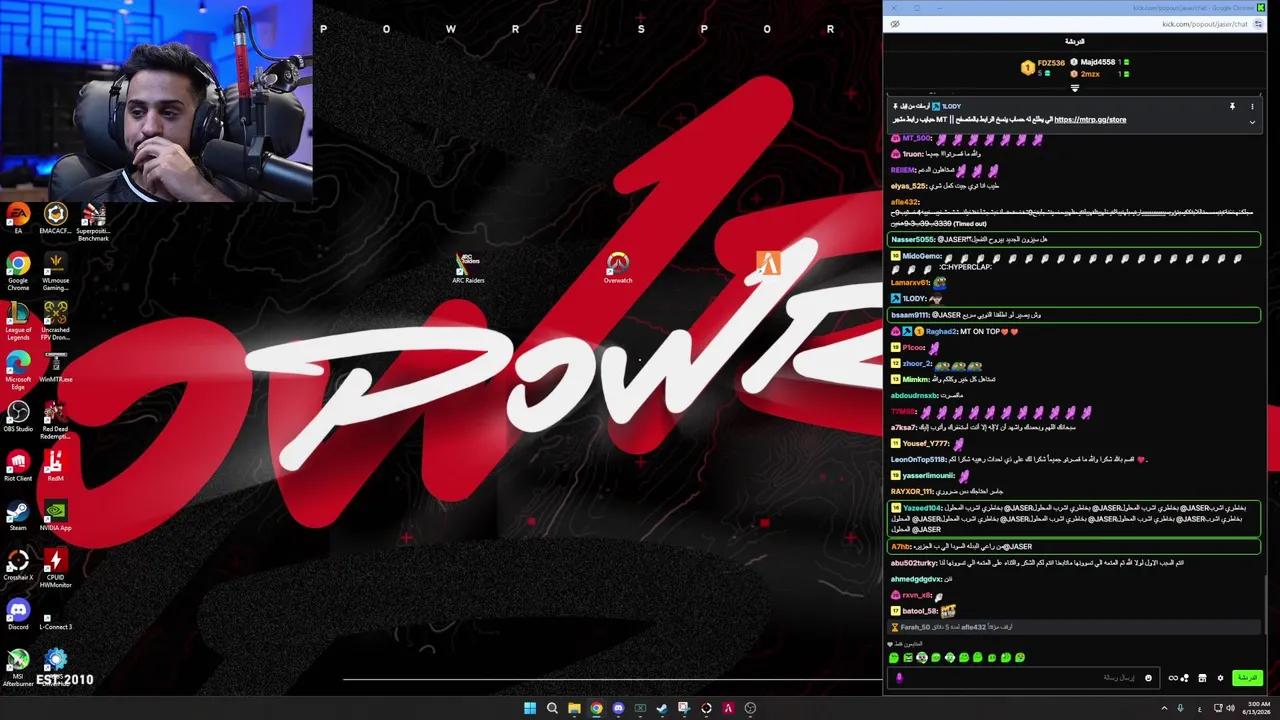The width and height of the screenshot is (1280, 720).
Task: Click username Nasser5055 in chat
Action: pos(913,240)
